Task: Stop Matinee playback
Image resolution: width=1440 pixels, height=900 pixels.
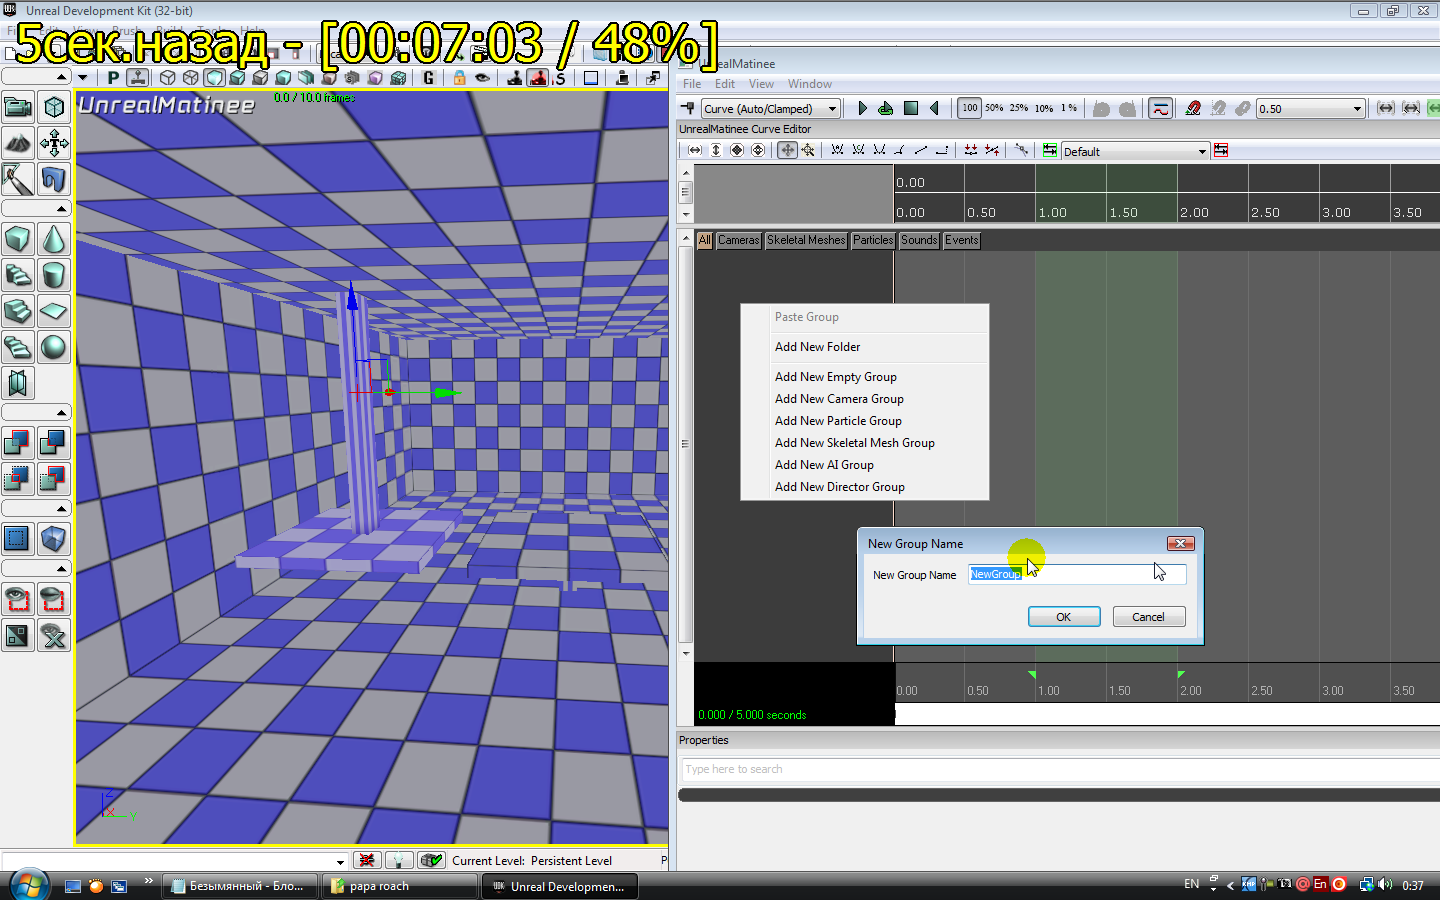Action: (x=911, y=108)
